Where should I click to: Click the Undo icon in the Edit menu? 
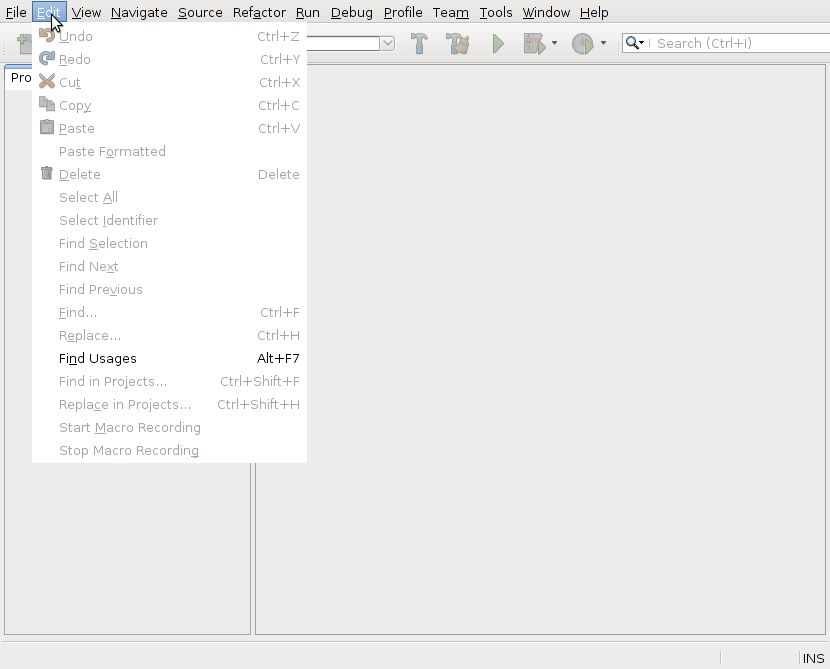[x=47, y=35]
